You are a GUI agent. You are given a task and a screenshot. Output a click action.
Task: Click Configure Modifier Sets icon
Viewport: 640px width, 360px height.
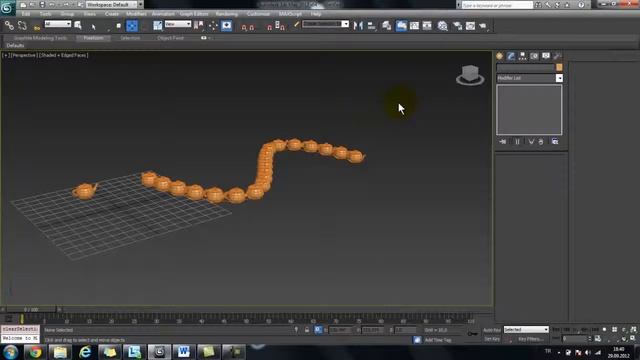[555, 142]
